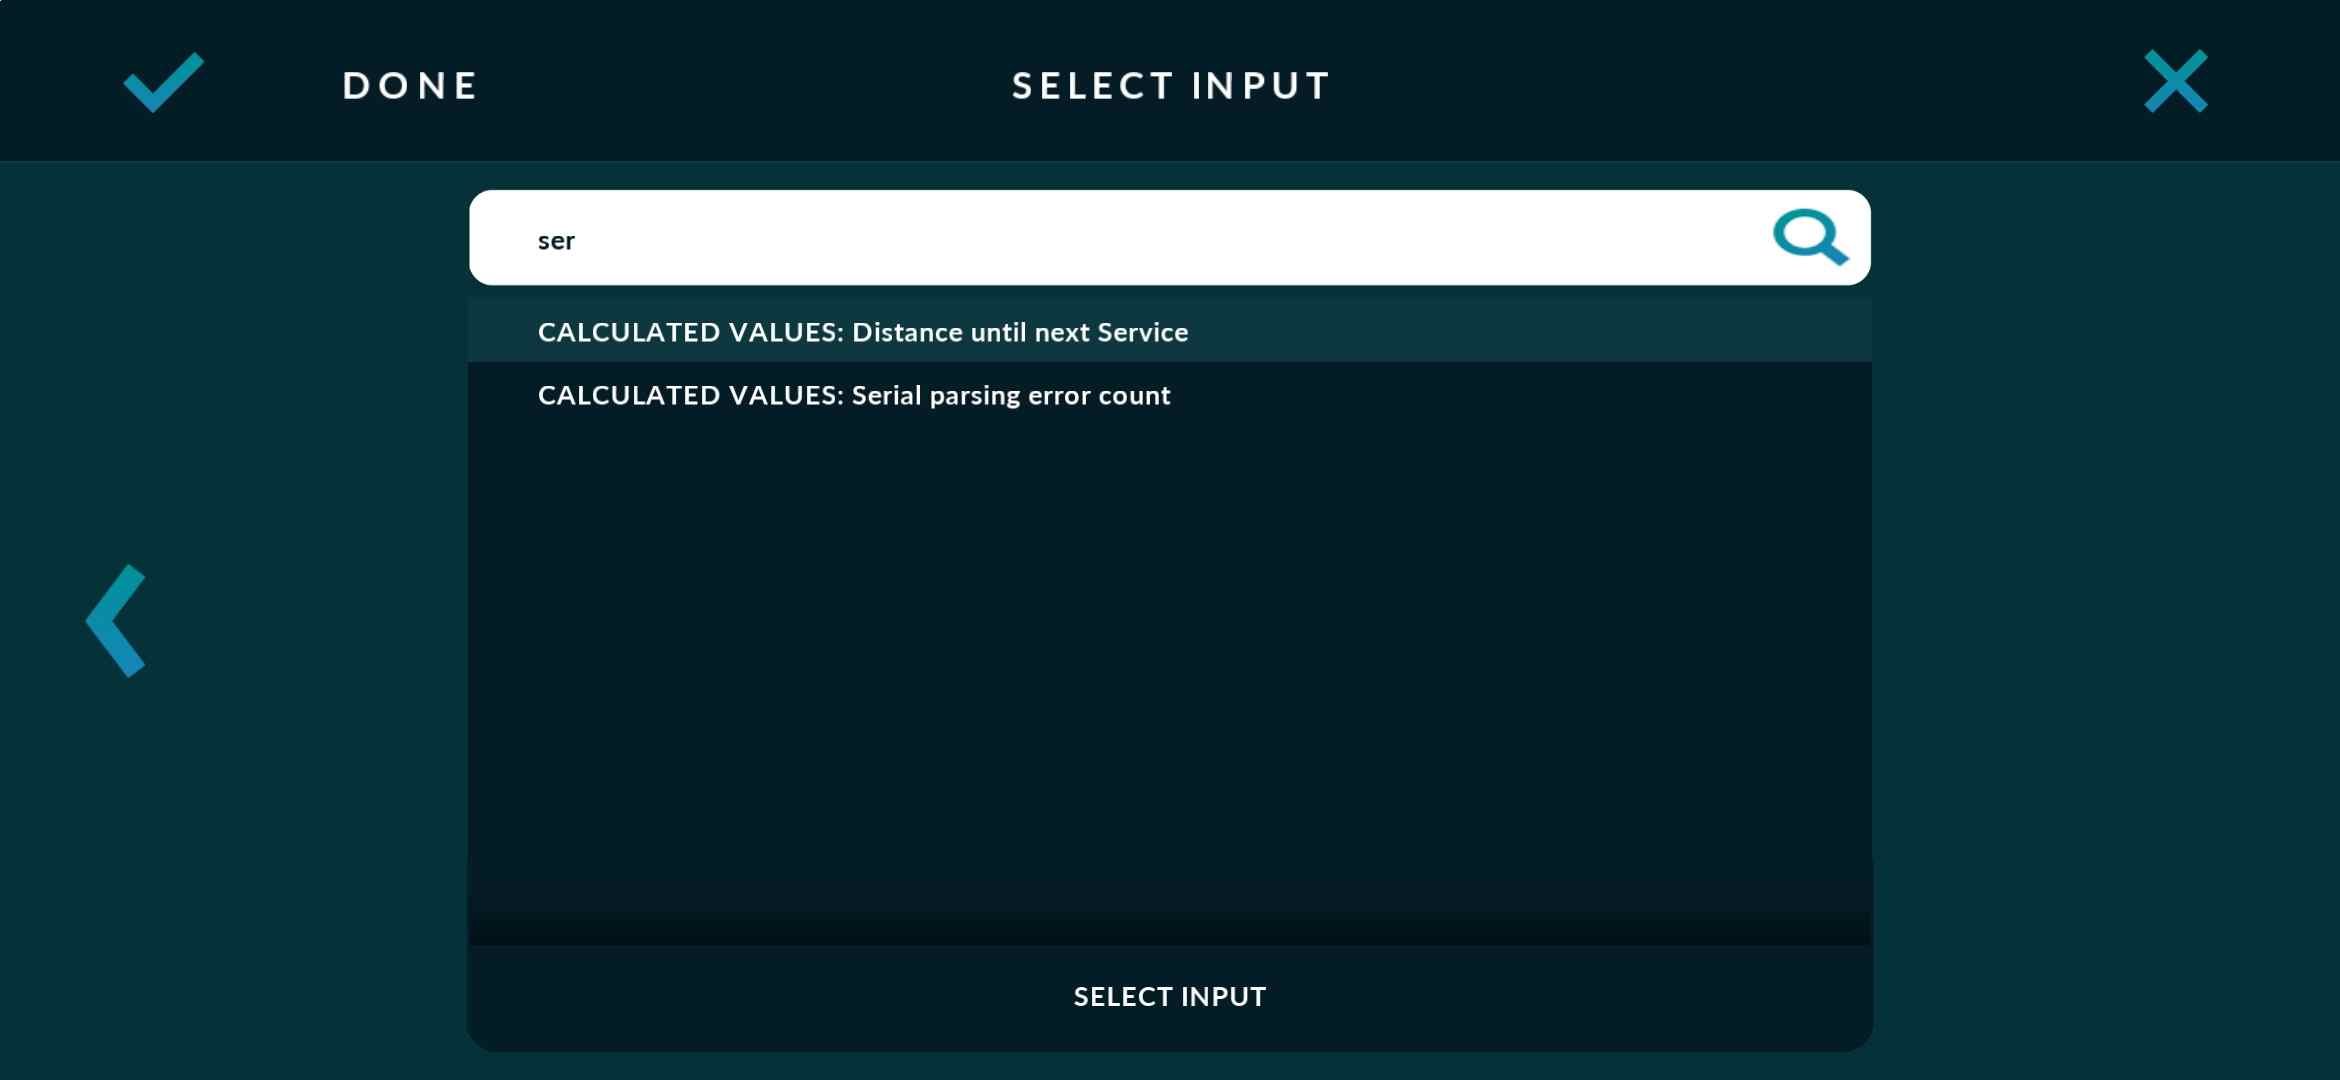
Task: Go back using the left chevron arrow
Action: pyautogui.click(x=116, y=621)
